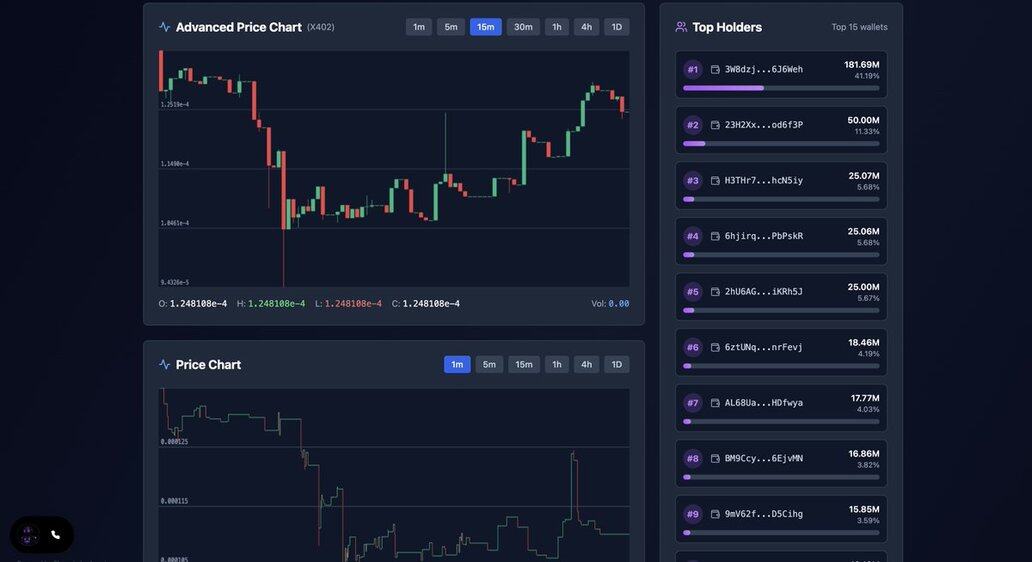Click the candlestick area of Advanced Price Chart
Viewport: 1032px width, 562px height.
[394, 170]
